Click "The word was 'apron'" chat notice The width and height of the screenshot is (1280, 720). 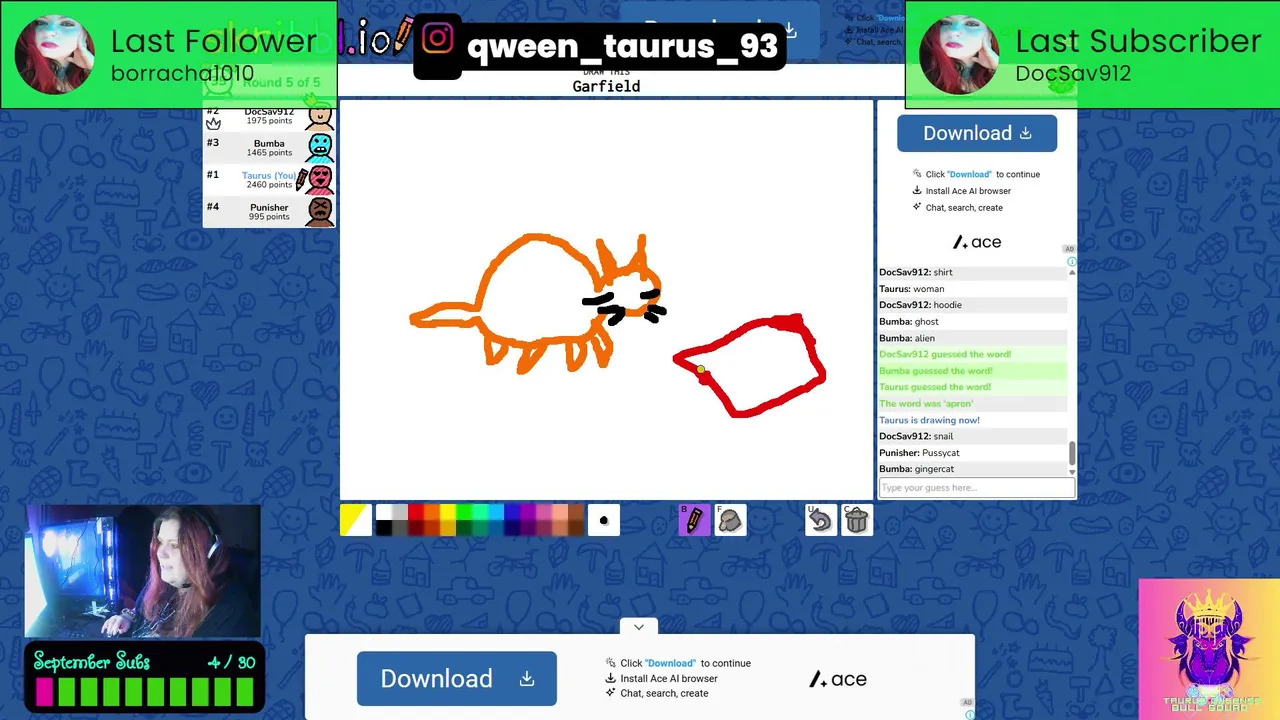pos(926,404)
